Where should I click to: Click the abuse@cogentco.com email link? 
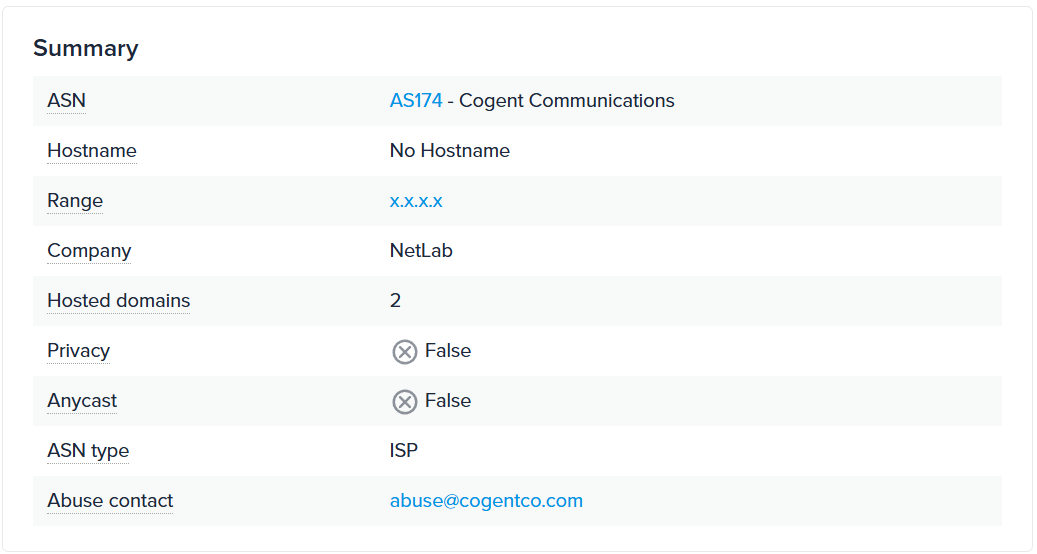[x=486, y=501]
